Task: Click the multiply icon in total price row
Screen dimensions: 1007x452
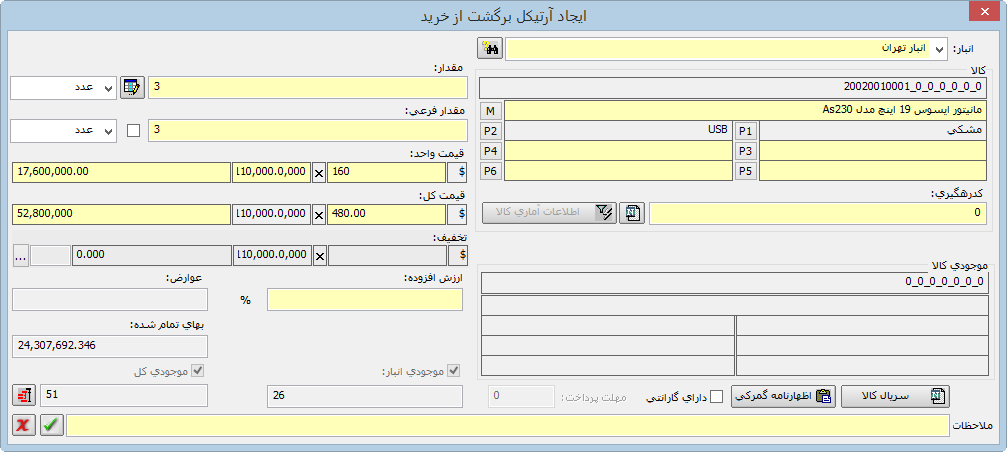Action: 319,213
